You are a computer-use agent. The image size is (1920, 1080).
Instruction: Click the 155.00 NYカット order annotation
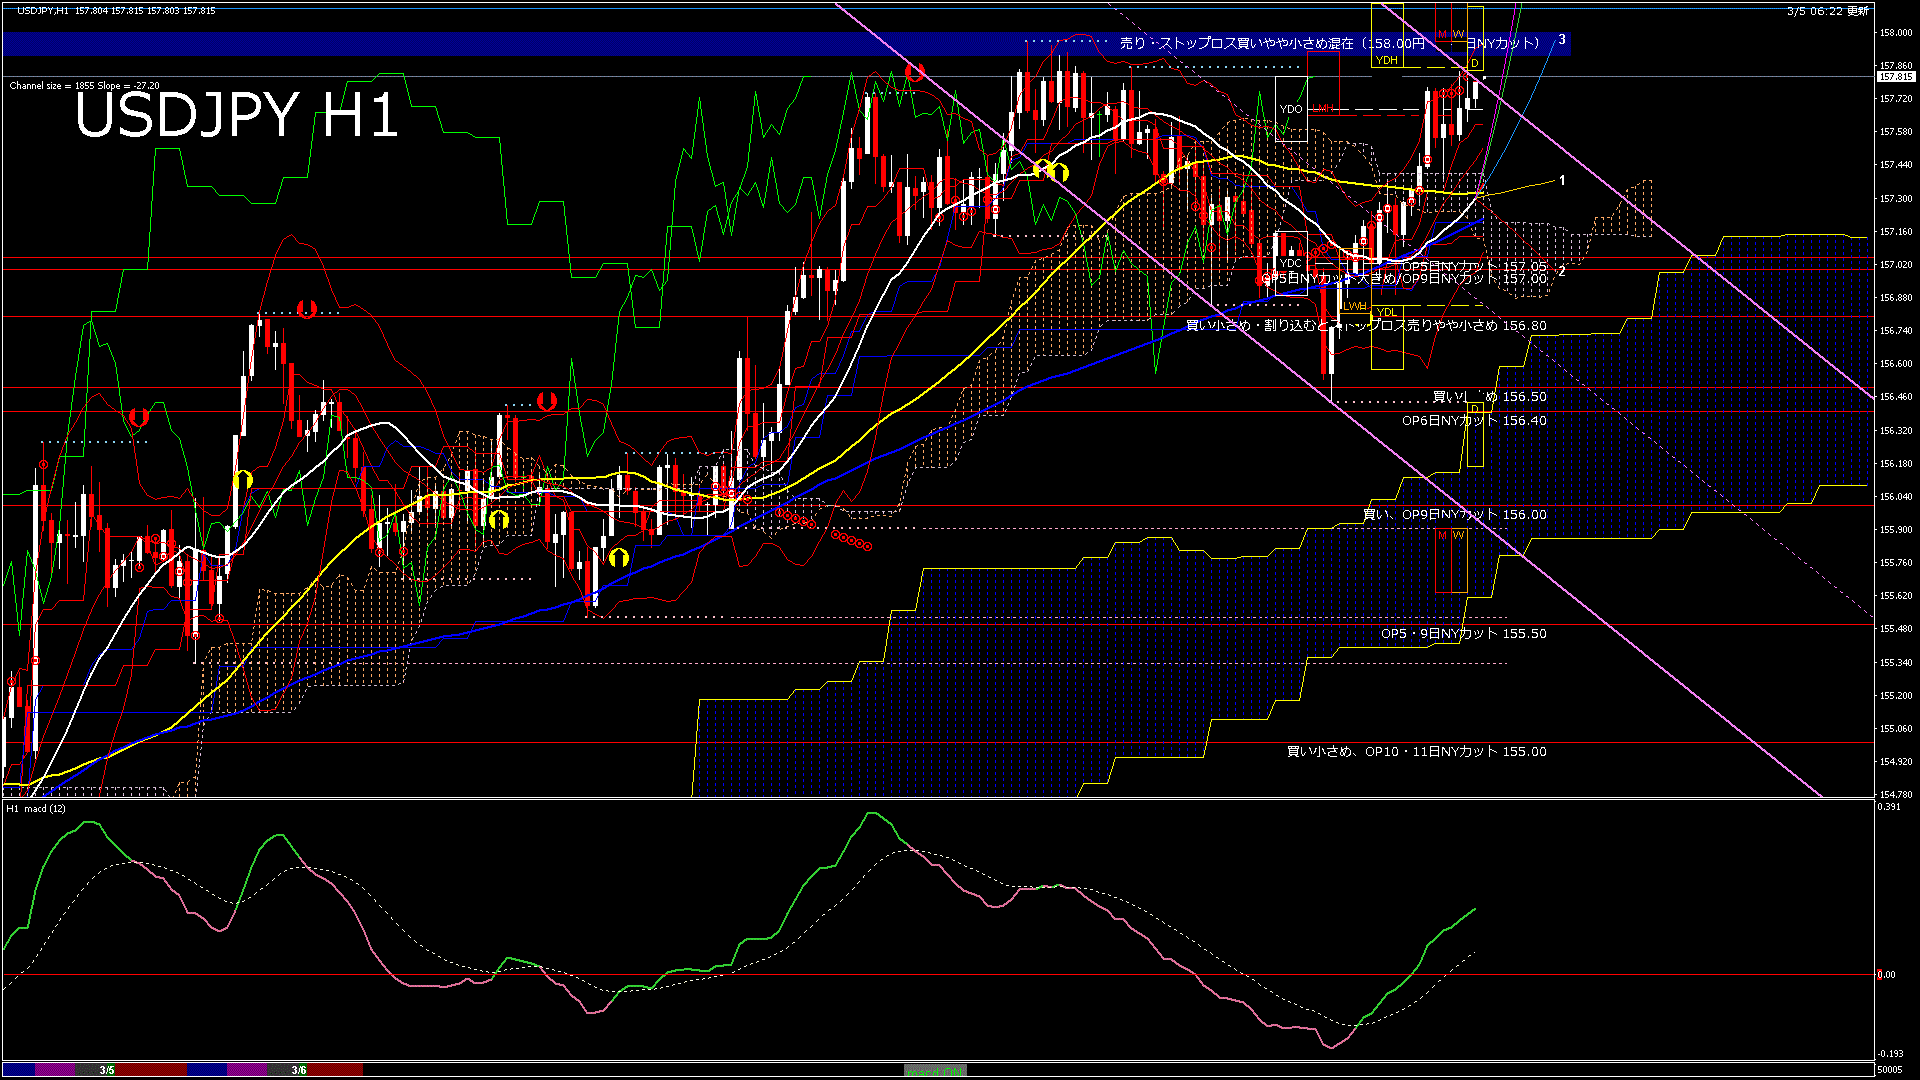tap(1416, 752)
